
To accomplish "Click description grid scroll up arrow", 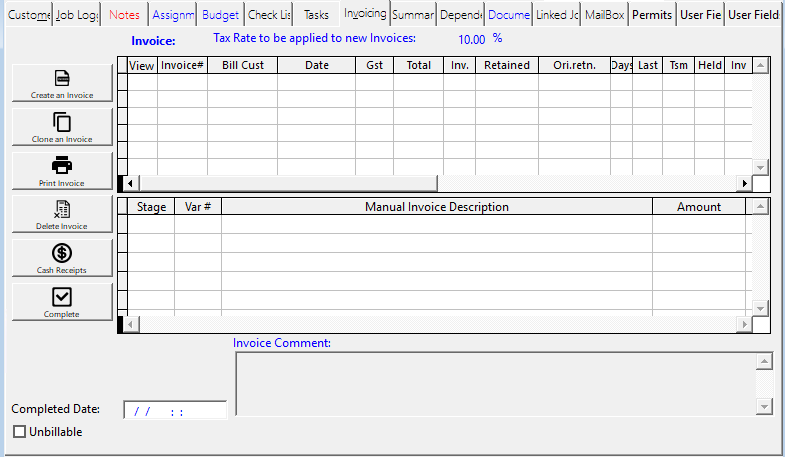I will click(760, 206).
